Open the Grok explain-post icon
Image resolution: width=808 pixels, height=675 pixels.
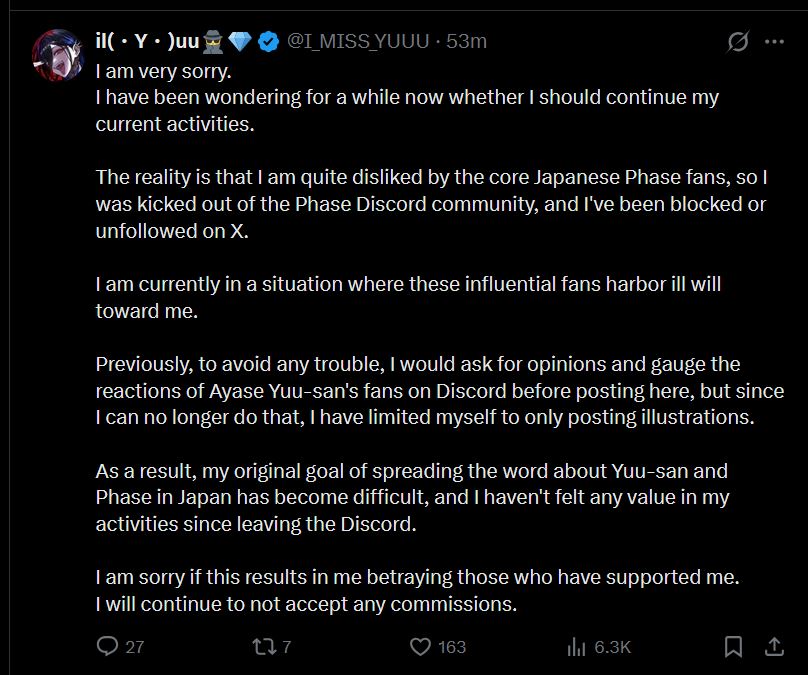click(x=737, y=42)
